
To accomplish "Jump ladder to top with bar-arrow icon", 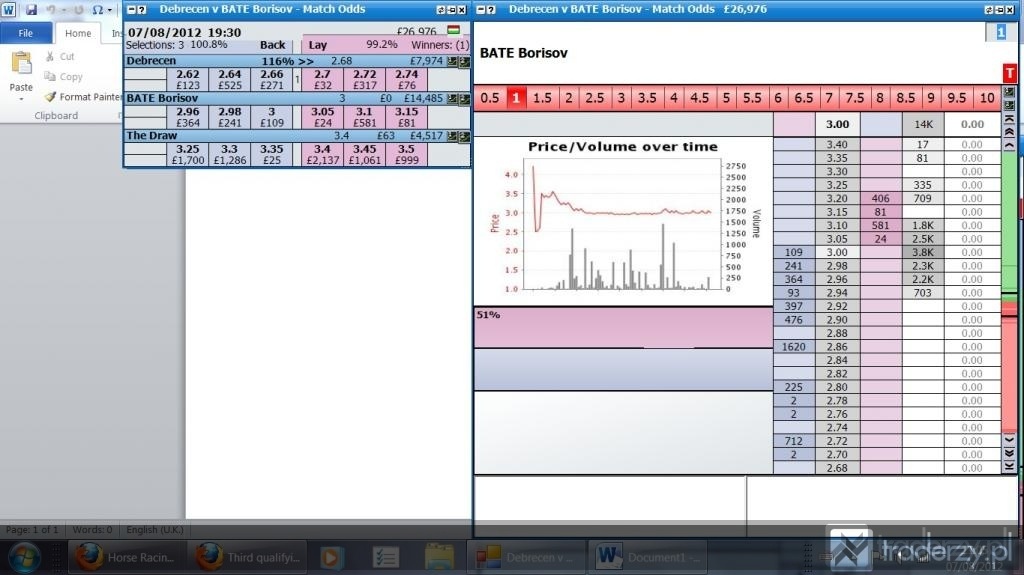I will [x=1009, y=119].
